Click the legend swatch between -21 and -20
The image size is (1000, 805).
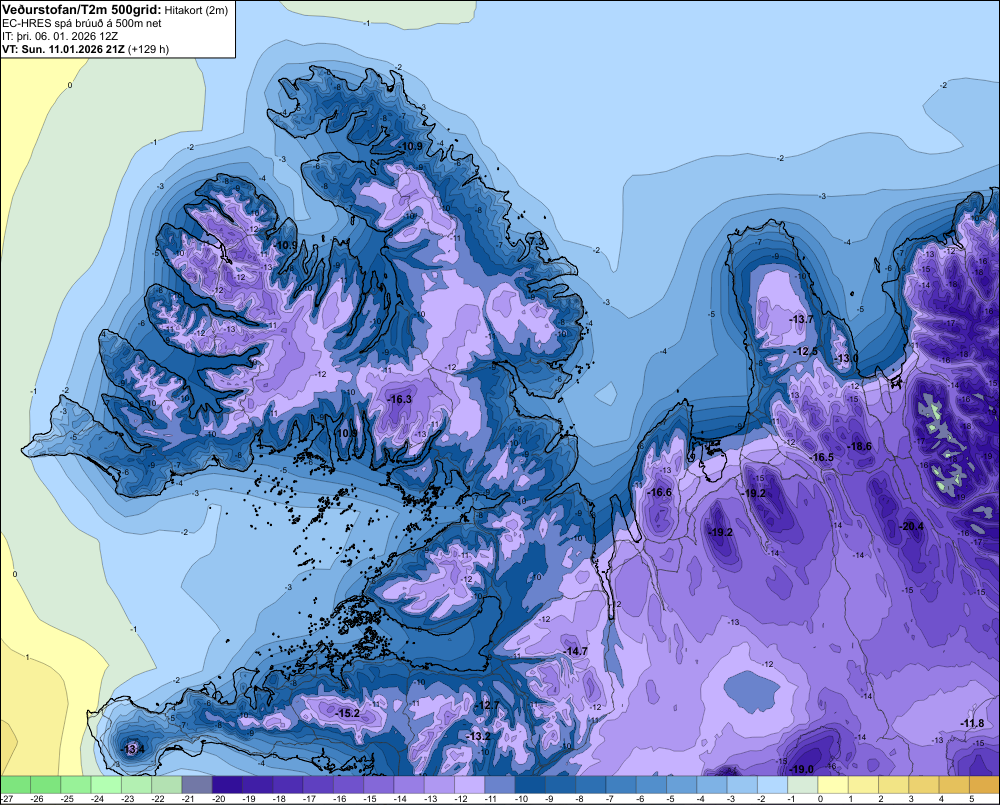(197, 784)
